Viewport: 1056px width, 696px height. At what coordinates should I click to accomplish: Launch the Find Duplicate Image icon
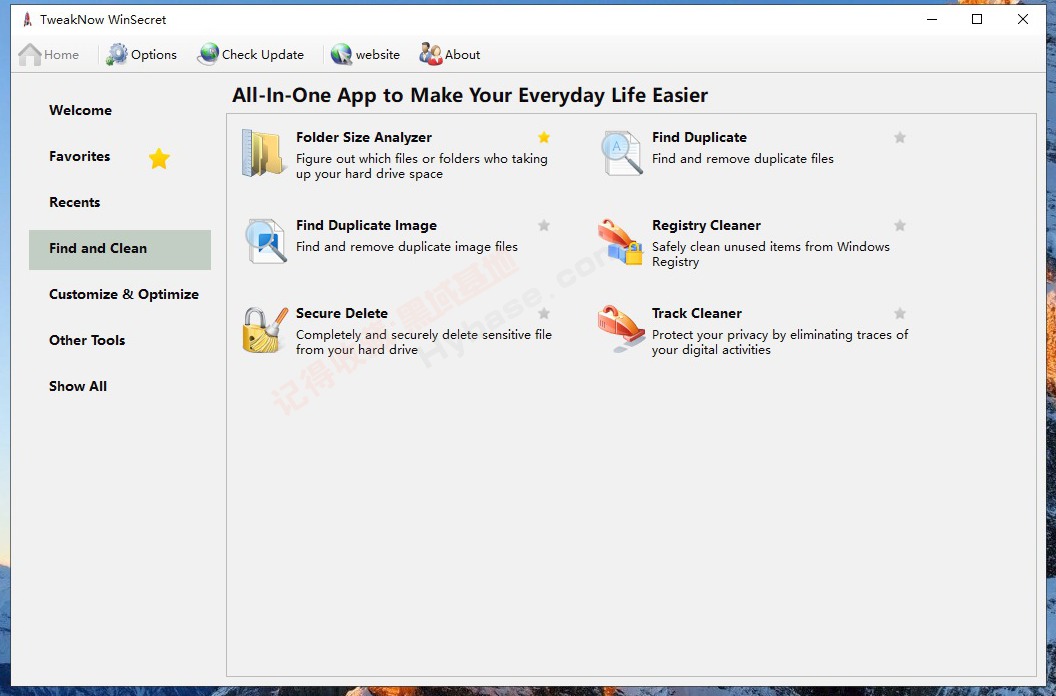click(266, 241)
